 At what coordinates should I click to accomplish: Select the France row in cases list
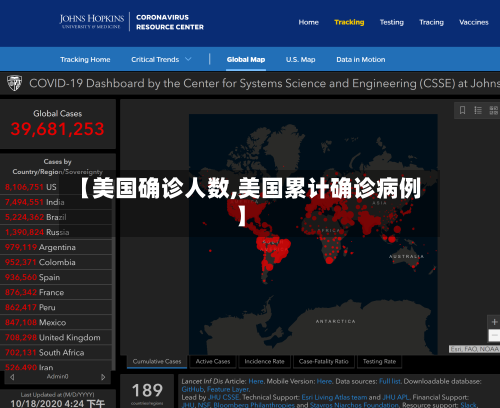[x=56, y=292]
